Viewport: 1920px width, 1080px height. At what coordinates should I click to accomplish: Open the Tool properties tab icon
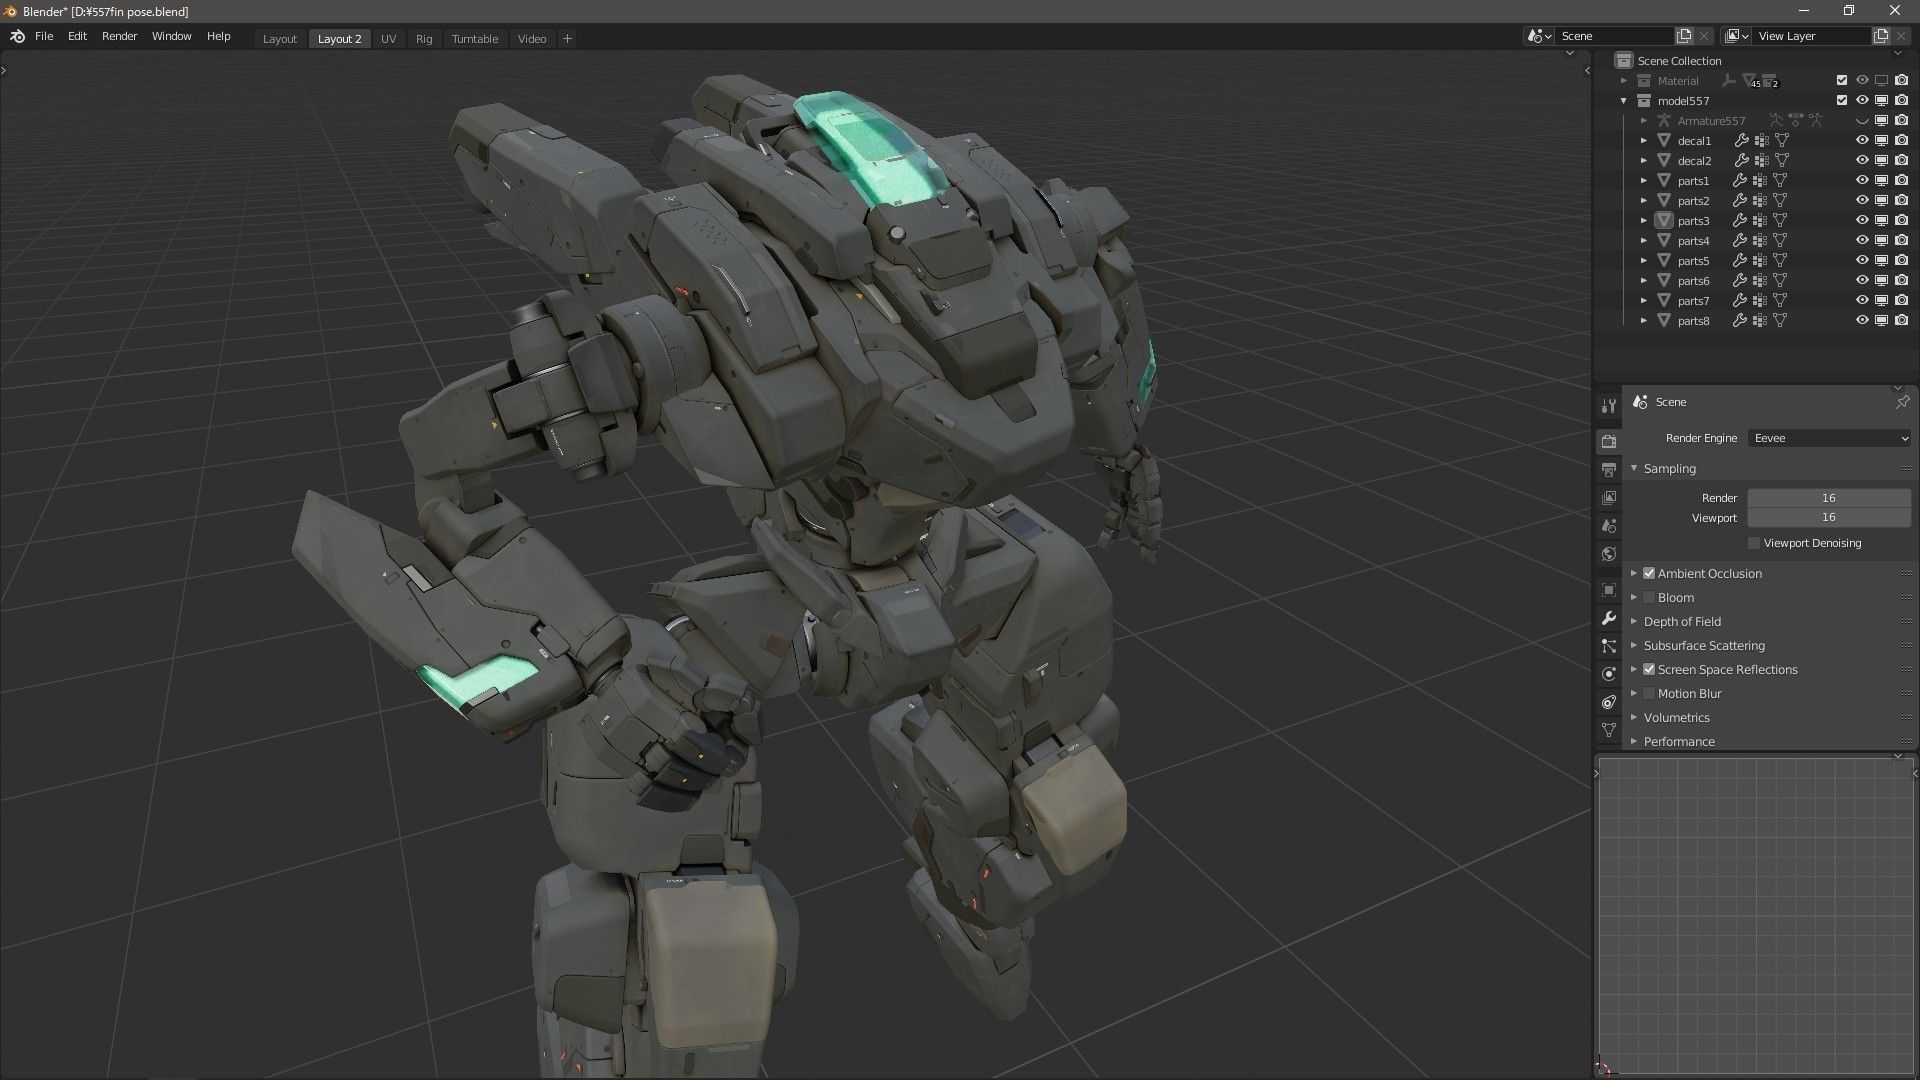1608,406
